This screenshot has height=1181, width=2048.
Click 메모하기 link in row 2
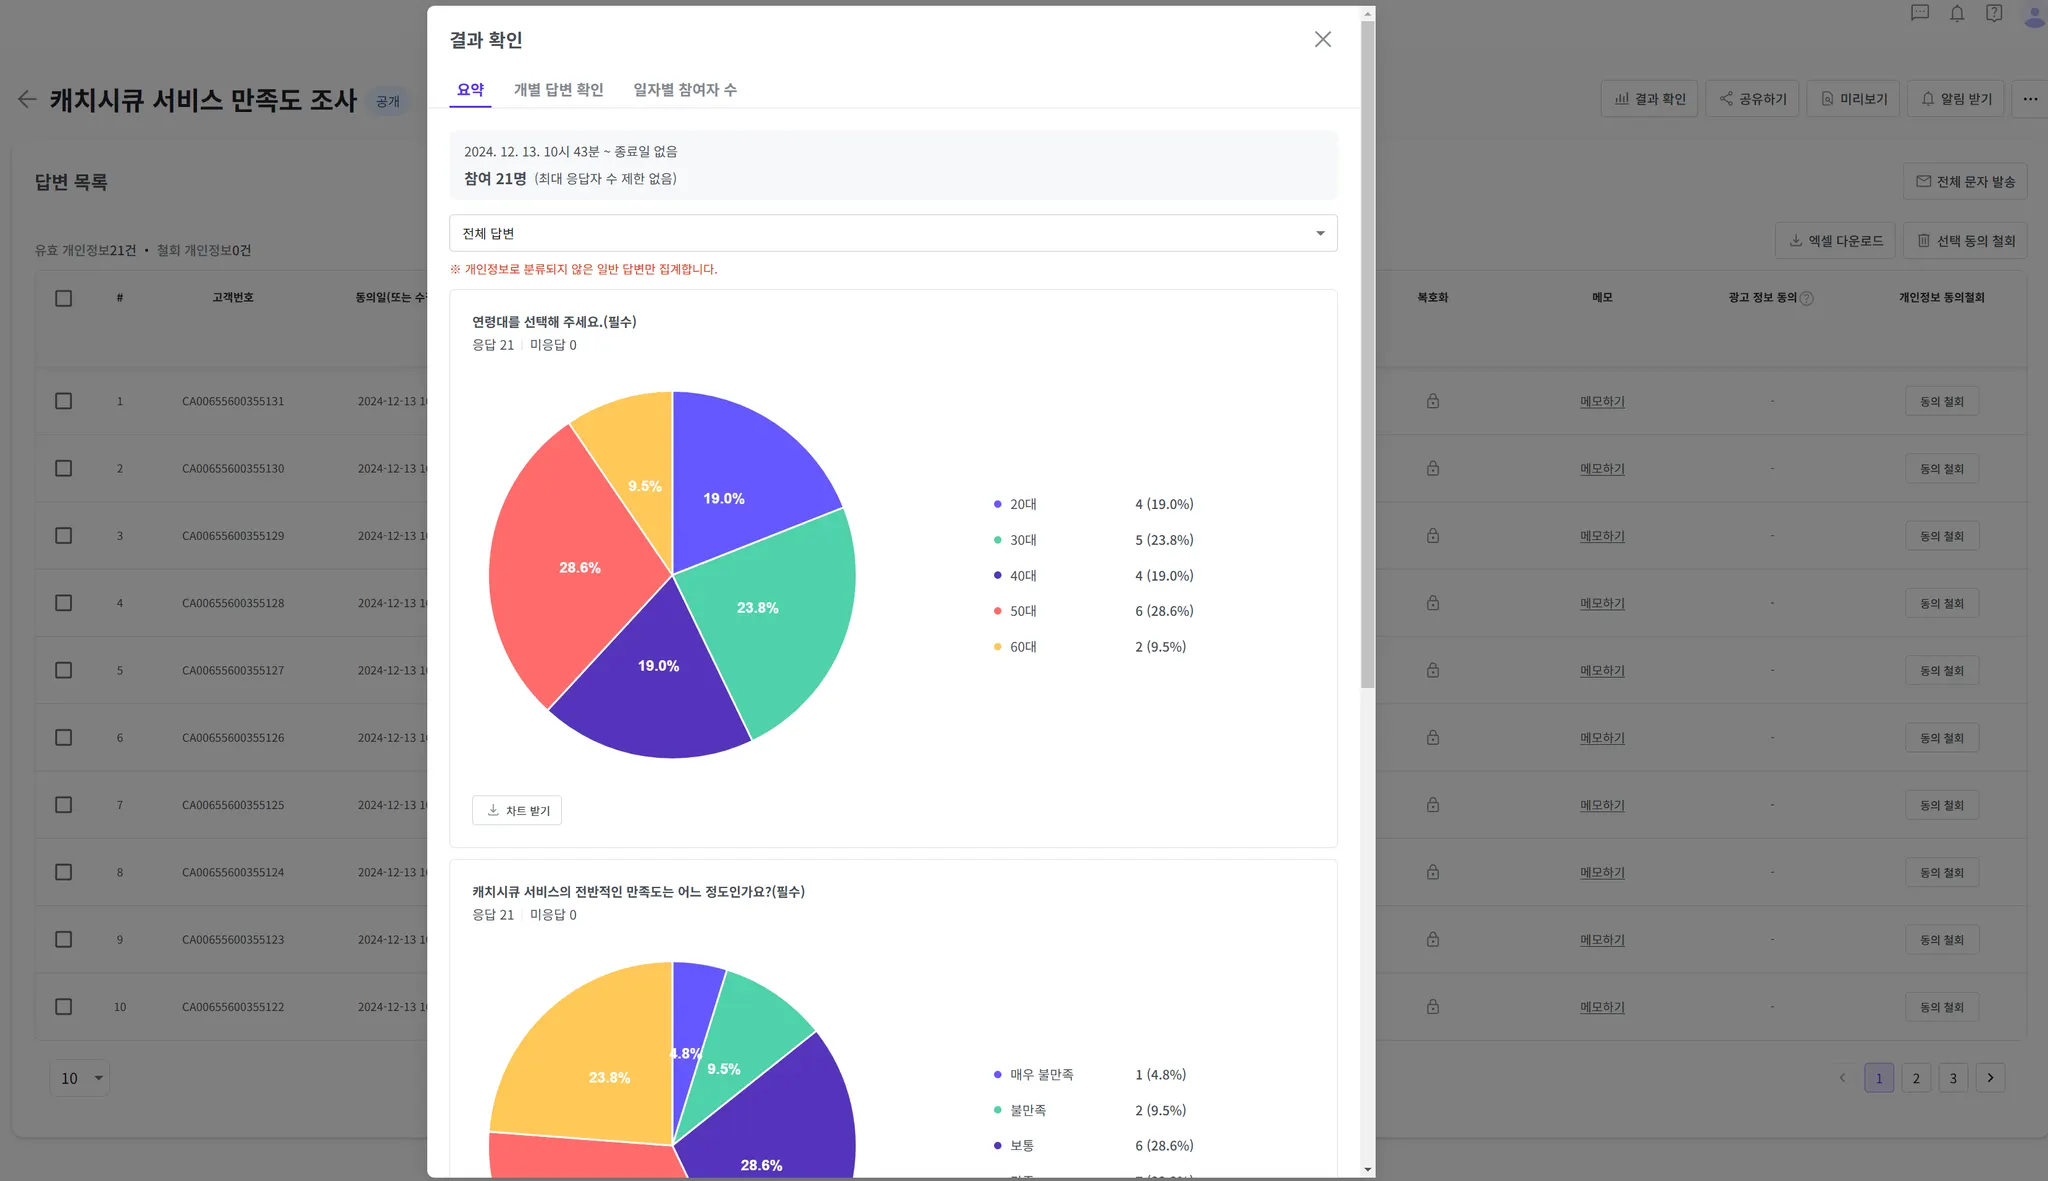[x=1602, y=469]
